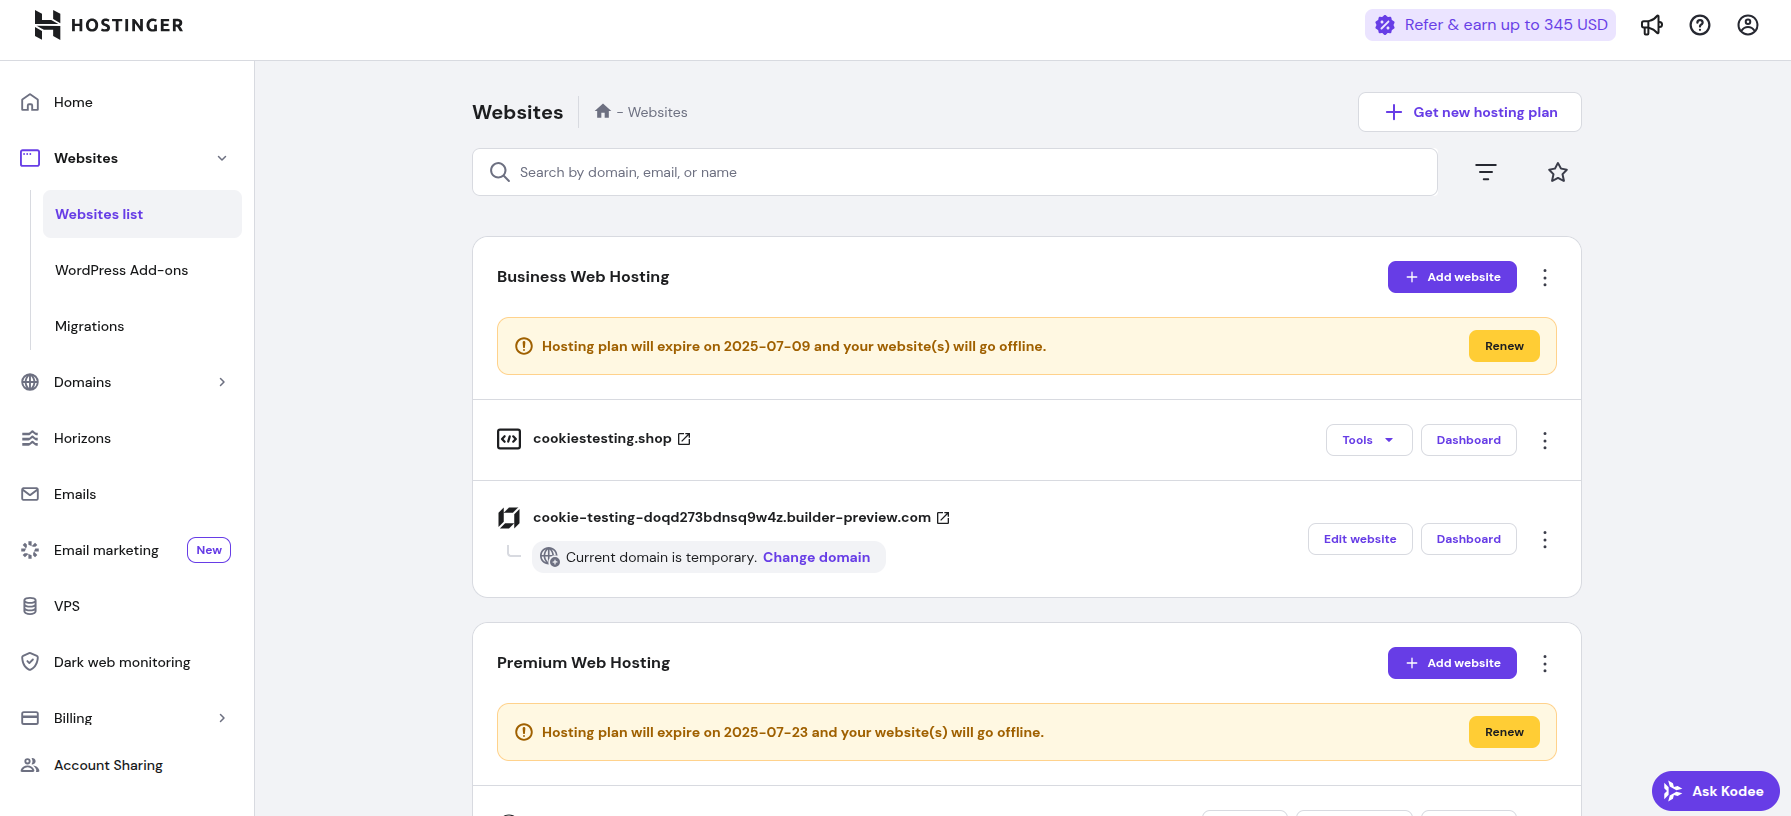Expand the Domains sidebar section
Viewport: 1791px width, 816px height.
[222, 382]
